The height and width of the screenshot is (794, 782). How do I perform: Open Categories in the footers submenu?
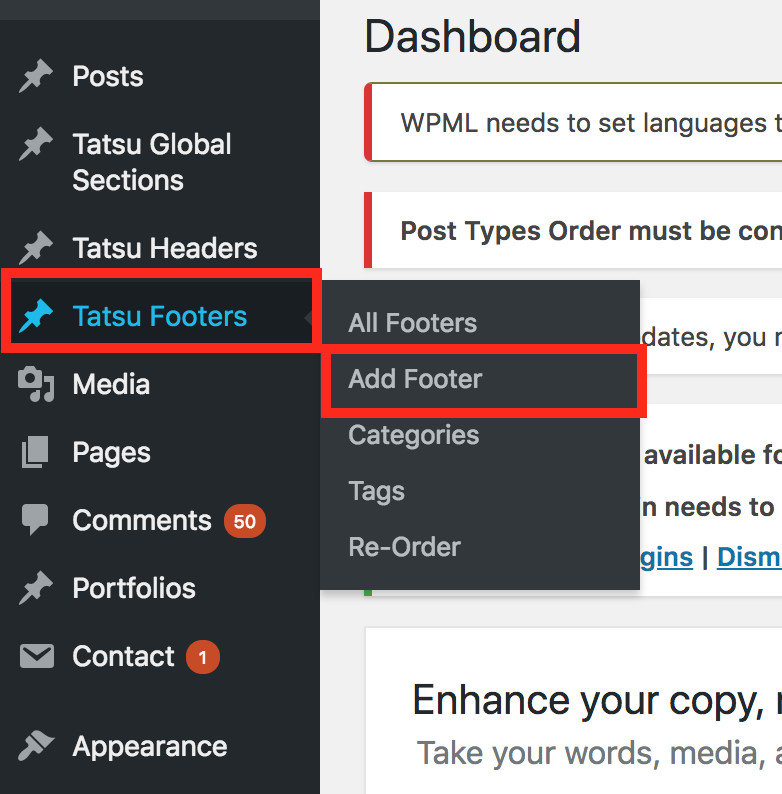[414, 435]
